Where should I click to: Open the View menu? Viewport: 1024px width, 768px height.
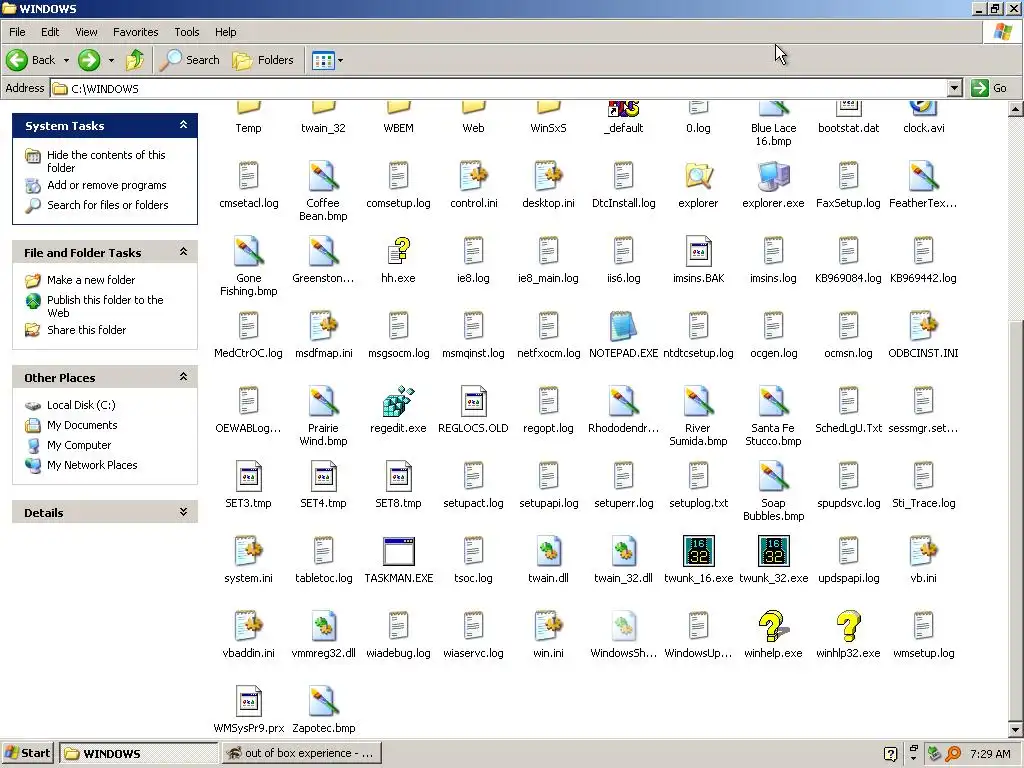tap(86, 32)
